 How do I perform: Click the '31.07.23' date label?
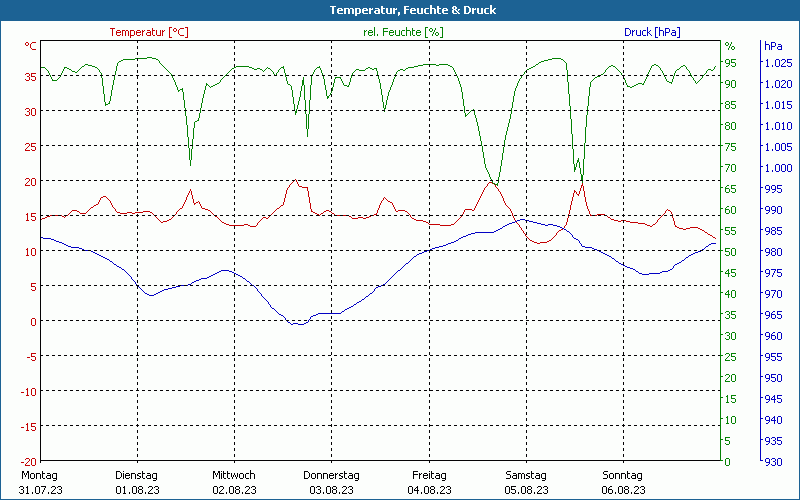(41, 490)
